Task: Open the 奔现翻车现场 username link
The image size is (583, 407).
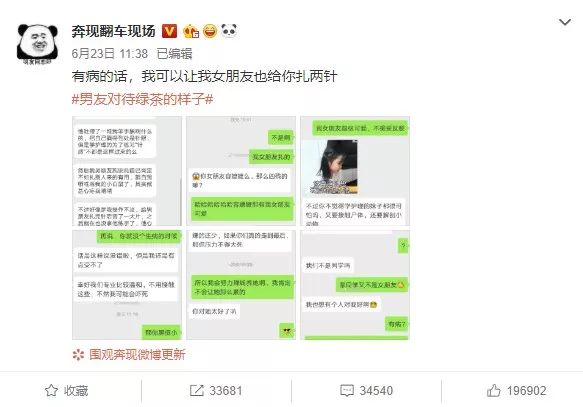Action: click(113, 31)
